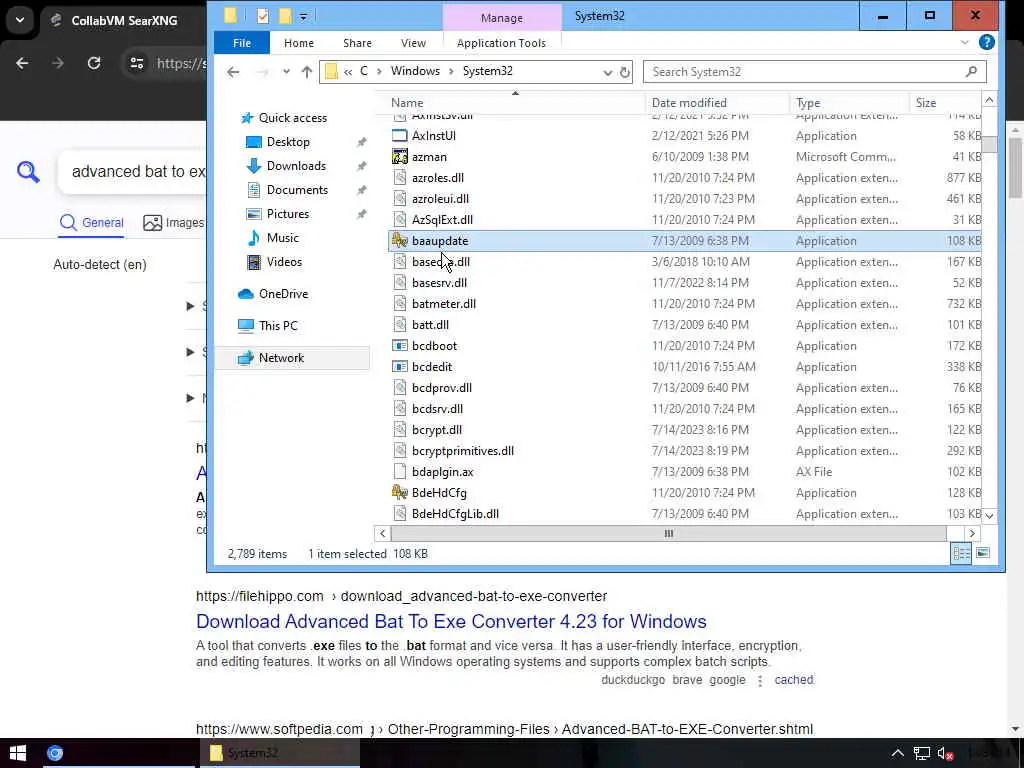This screenshot has height=768, width=1024.
Task: Select the AzSqlExt.dll file name
Action: pos(442,220)
